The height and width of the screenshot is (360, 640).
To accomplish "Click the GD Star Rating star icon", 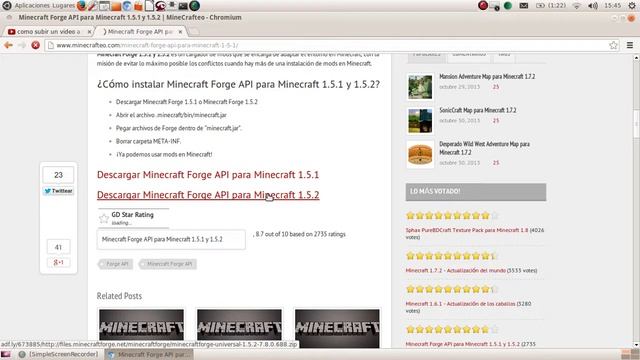I will pyautogui.click(x=104, y=218).
